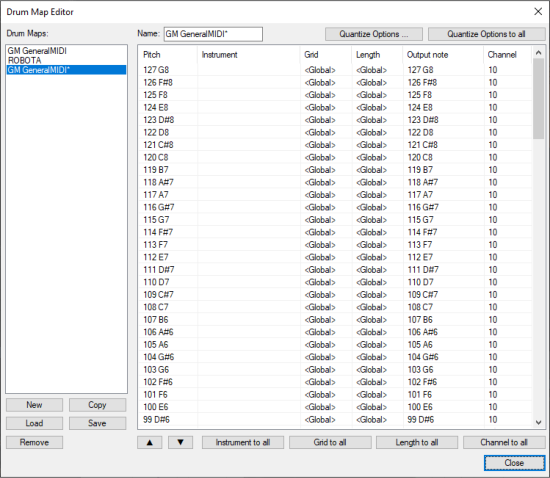Click the Name input field

point(213,34)
